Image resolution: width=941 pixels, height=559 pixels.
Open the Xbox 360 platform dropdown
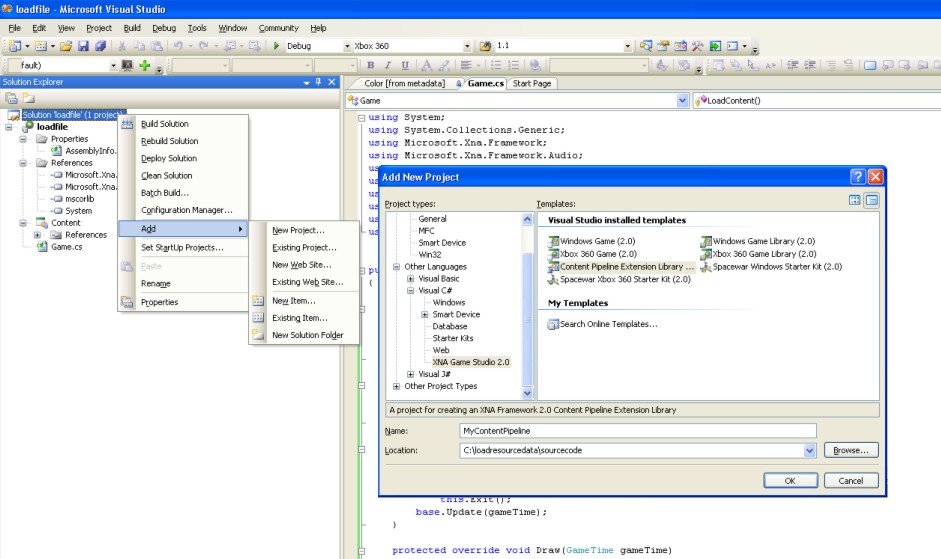point(467,46)
